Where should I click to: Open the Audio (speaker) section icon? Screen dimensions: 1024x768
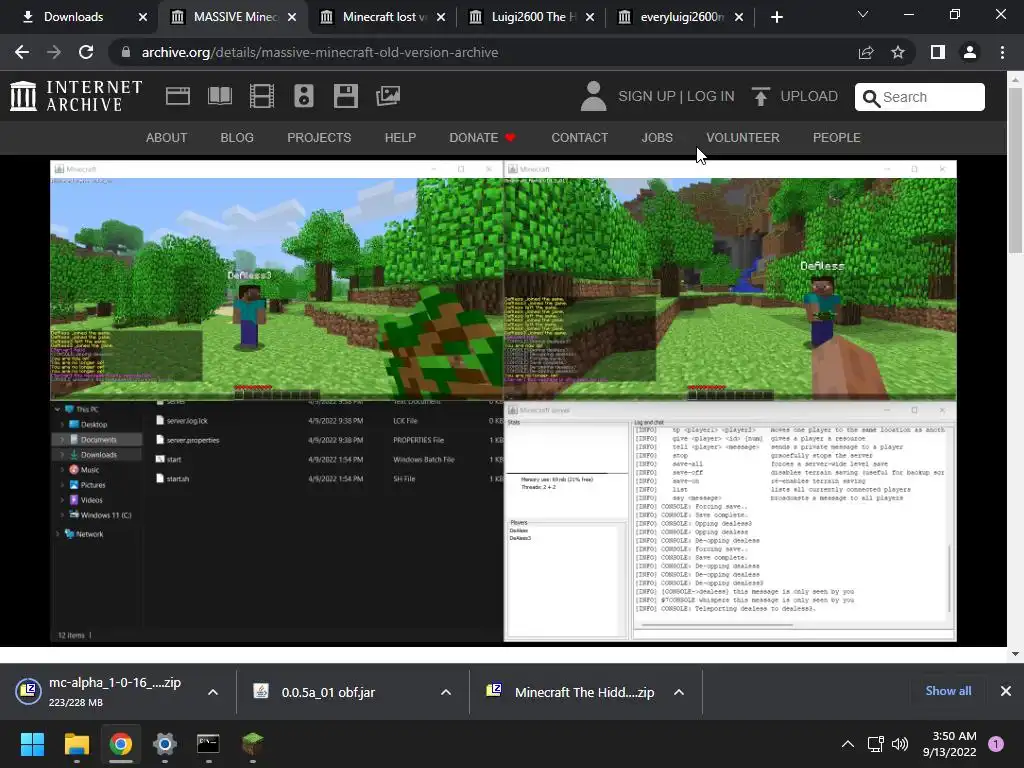point(304,96)
